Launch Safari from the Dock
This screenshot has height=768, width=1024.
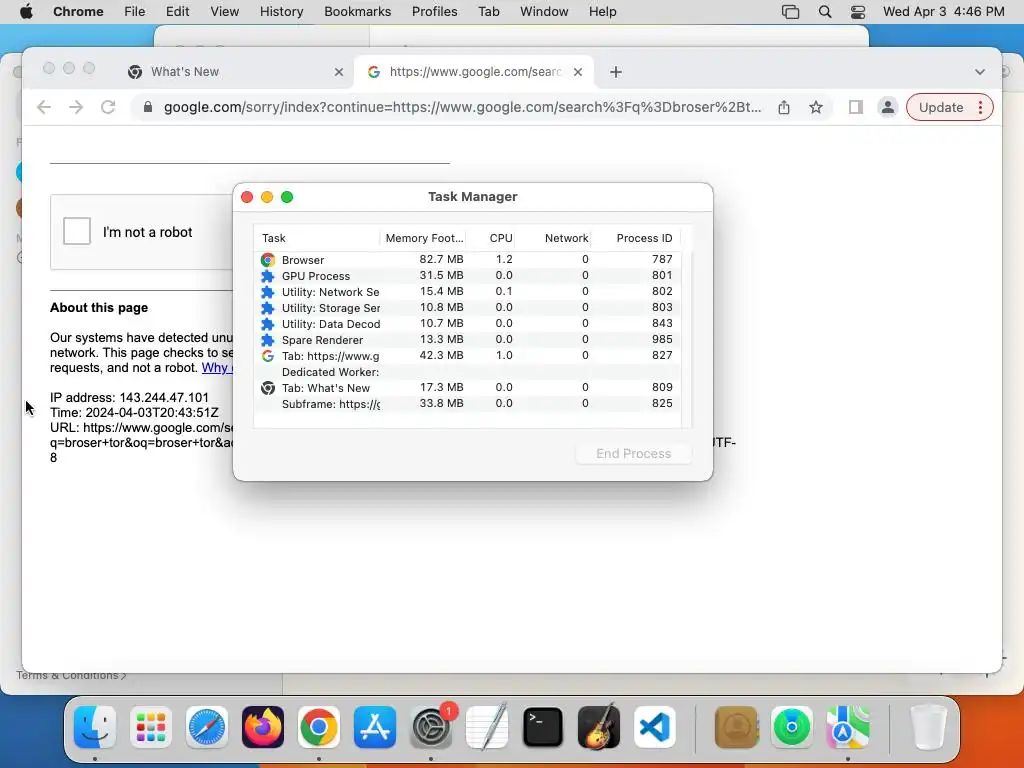point(207,727)
